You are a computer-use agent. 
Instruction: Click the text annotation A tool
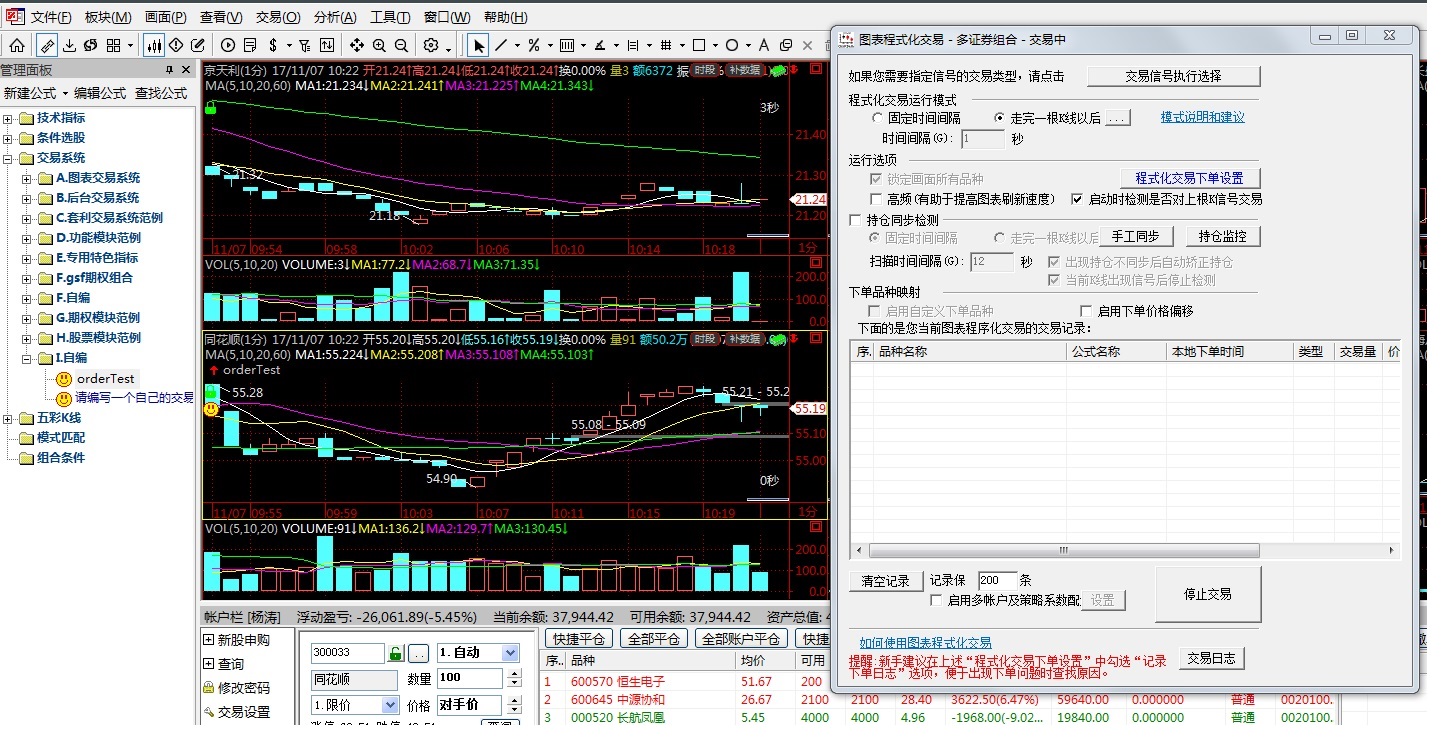763,45
